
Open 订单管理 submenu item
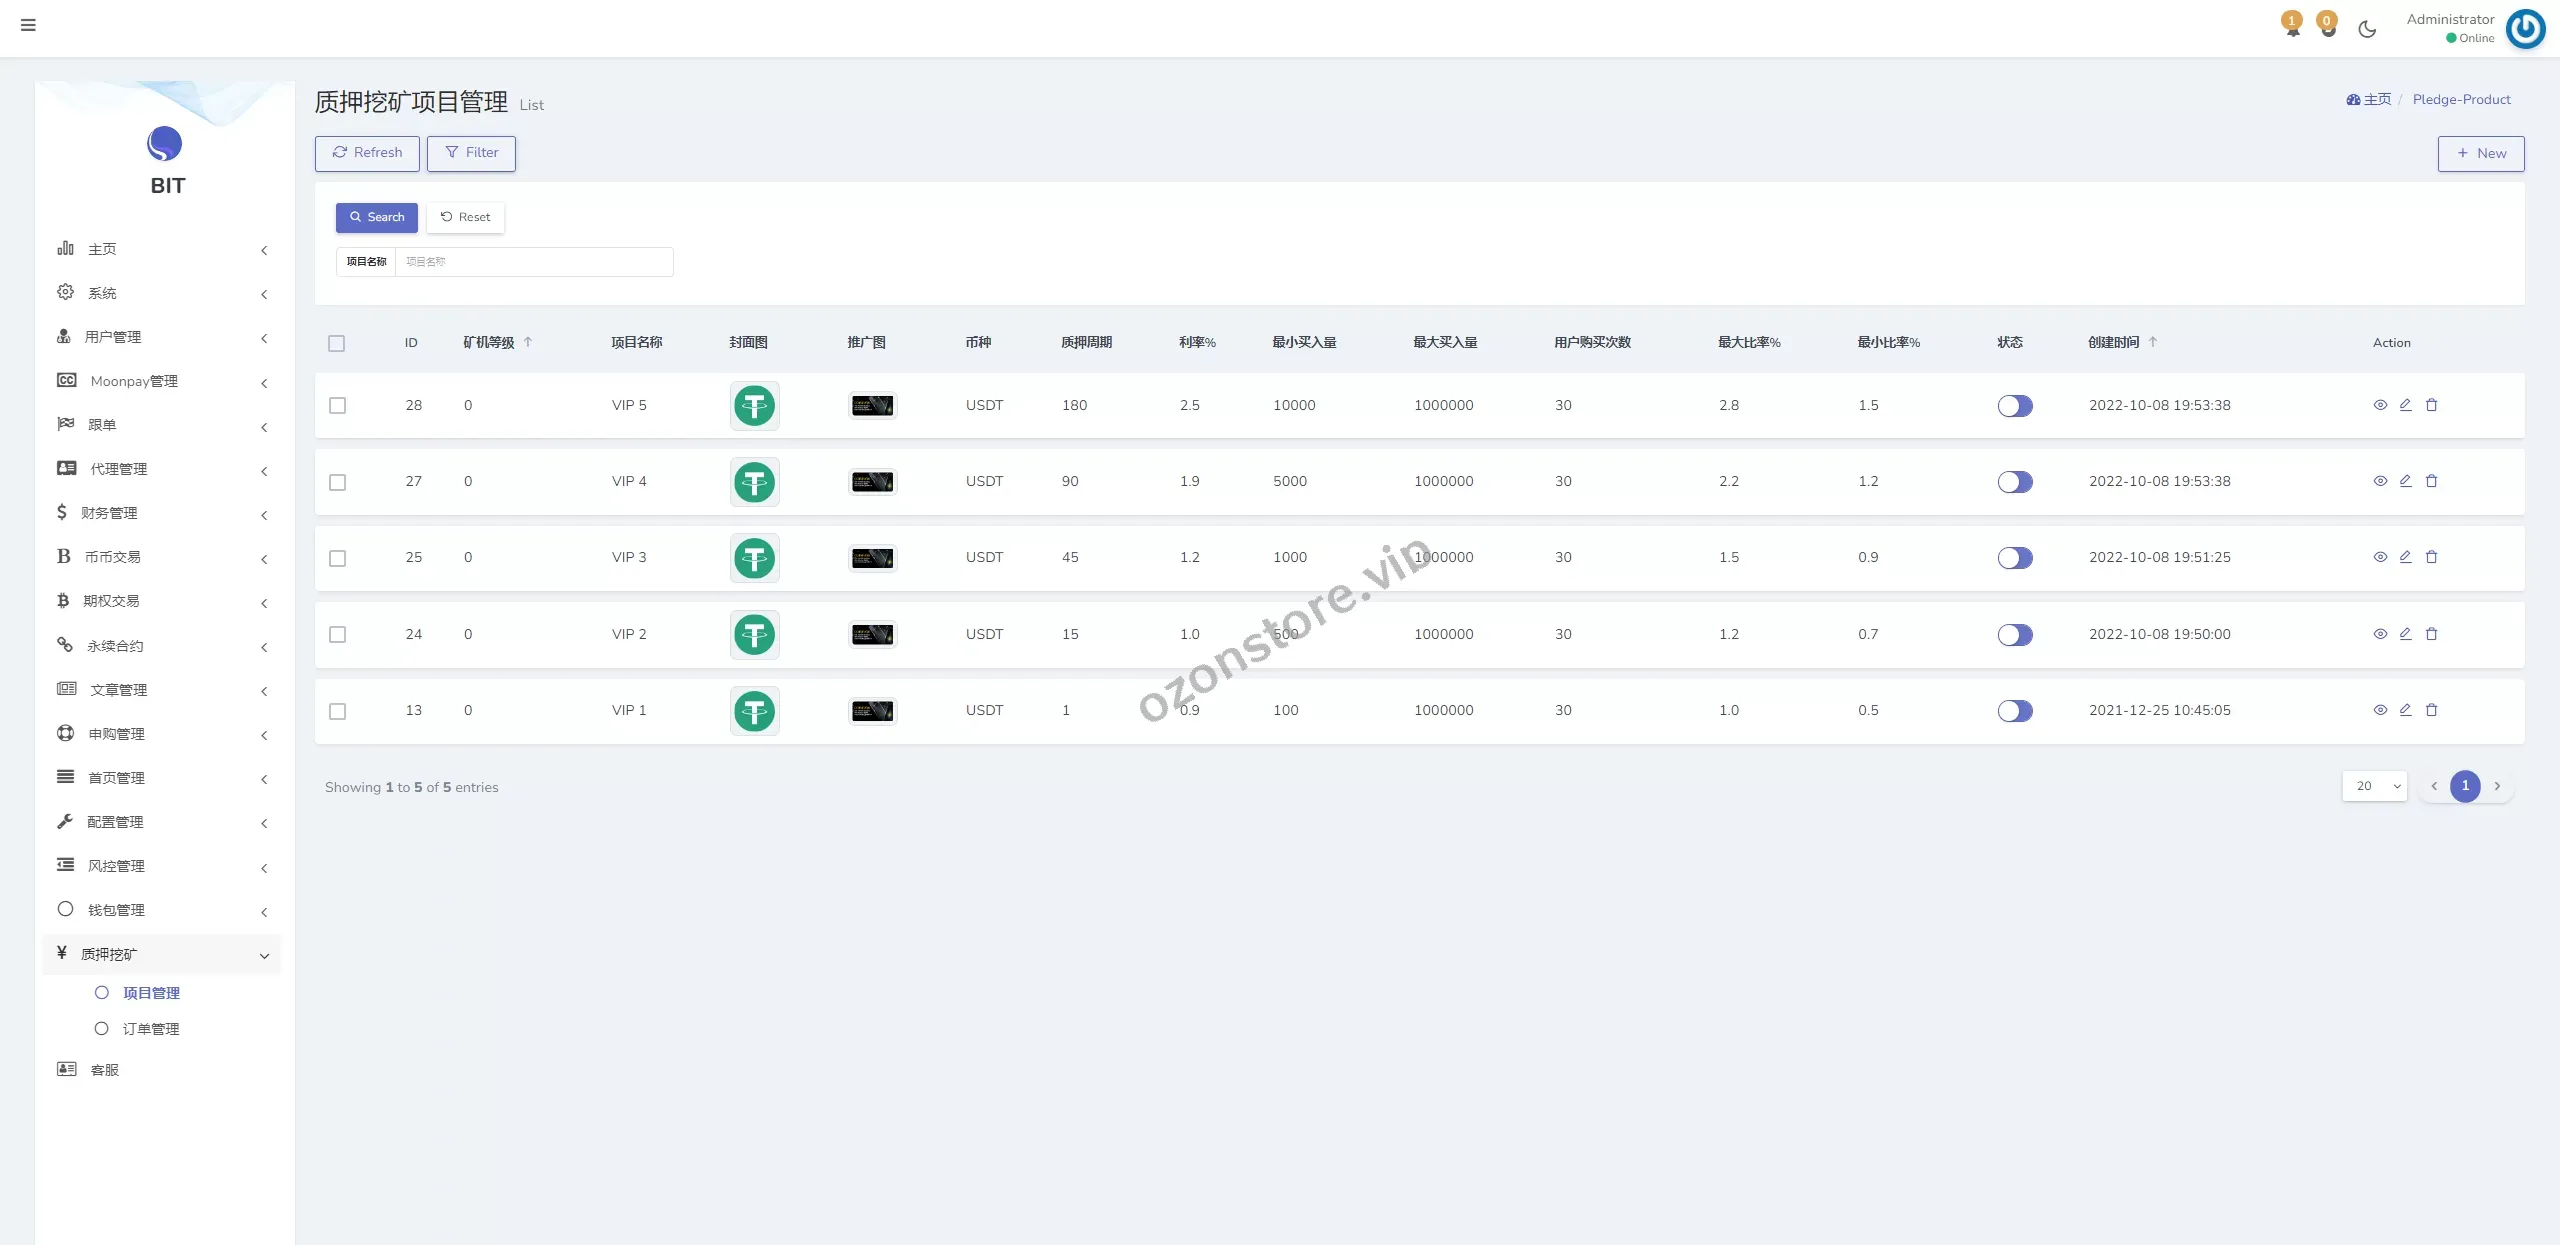[x=151, y=1029]
